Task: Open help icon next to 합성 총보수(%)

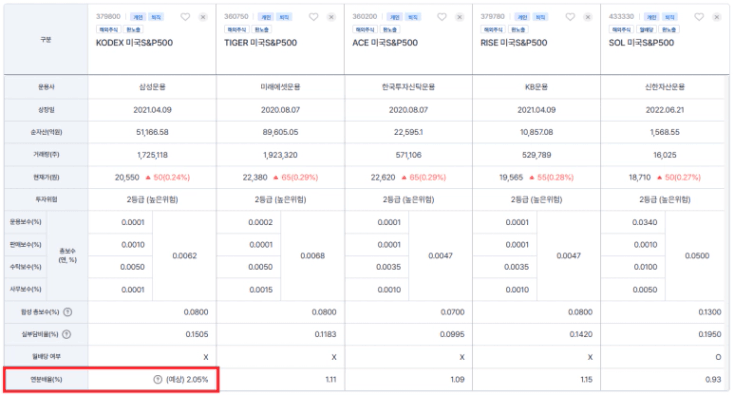Action: [68, 312]
